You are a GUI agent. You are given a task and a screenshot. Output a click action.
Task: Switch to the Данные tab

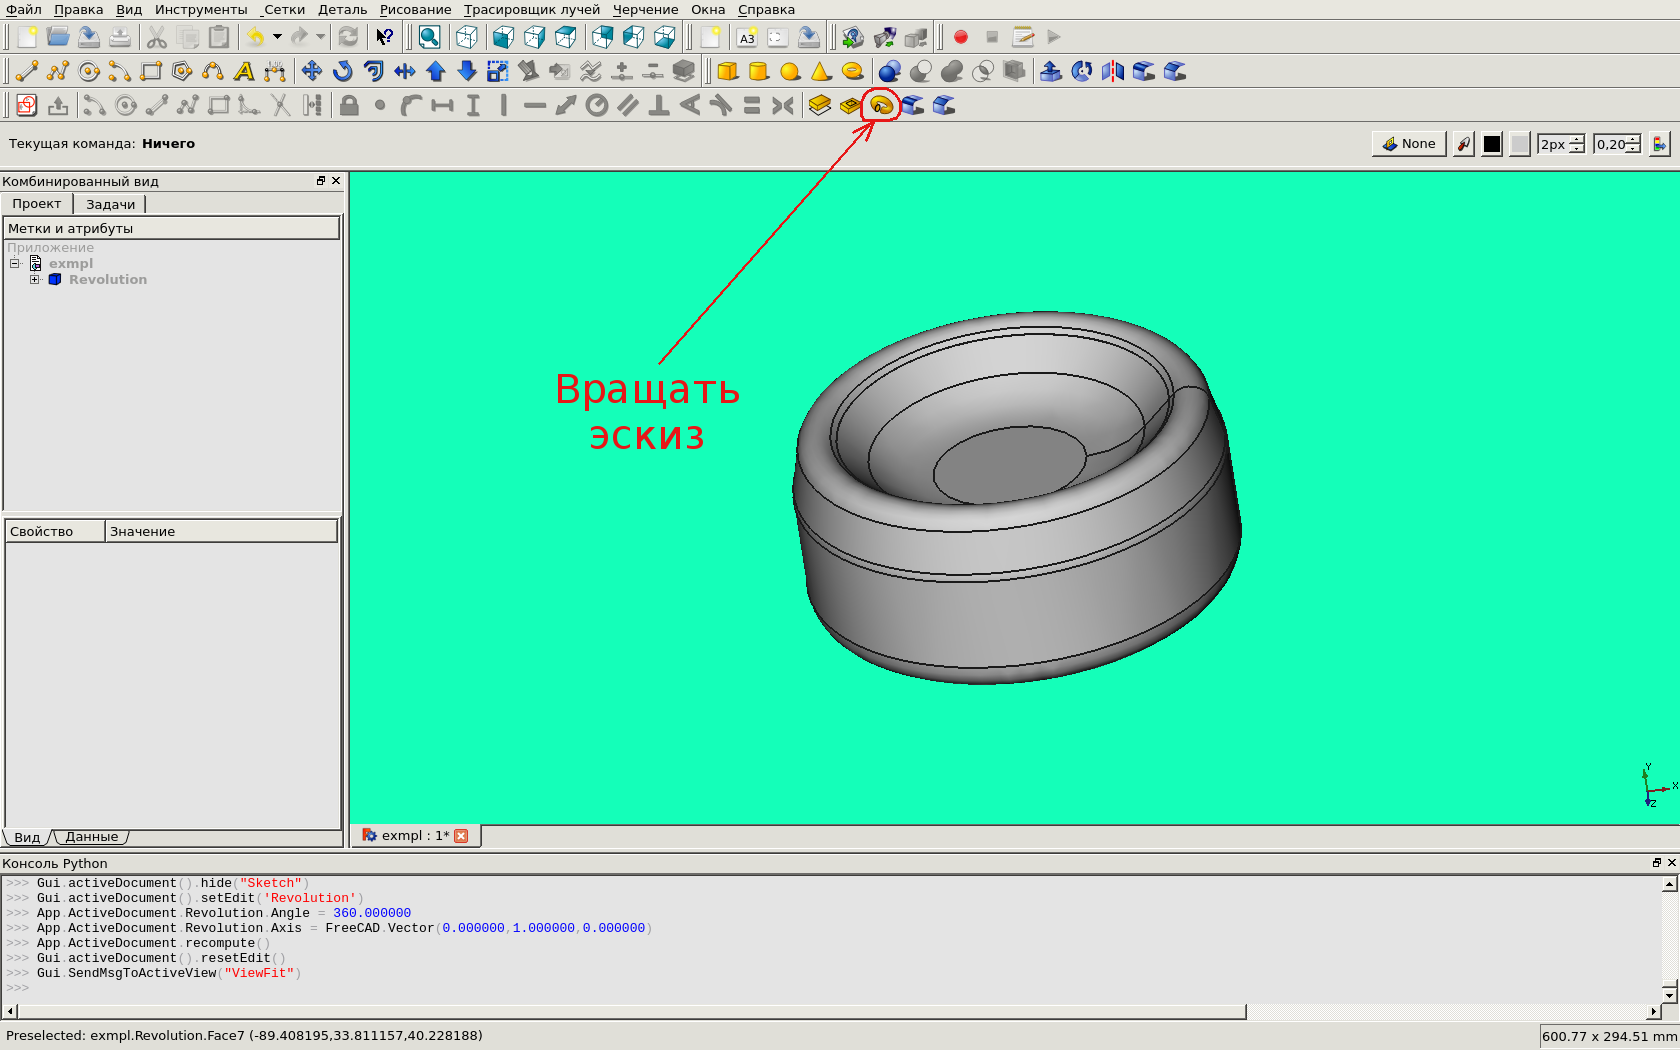point(92,836)
